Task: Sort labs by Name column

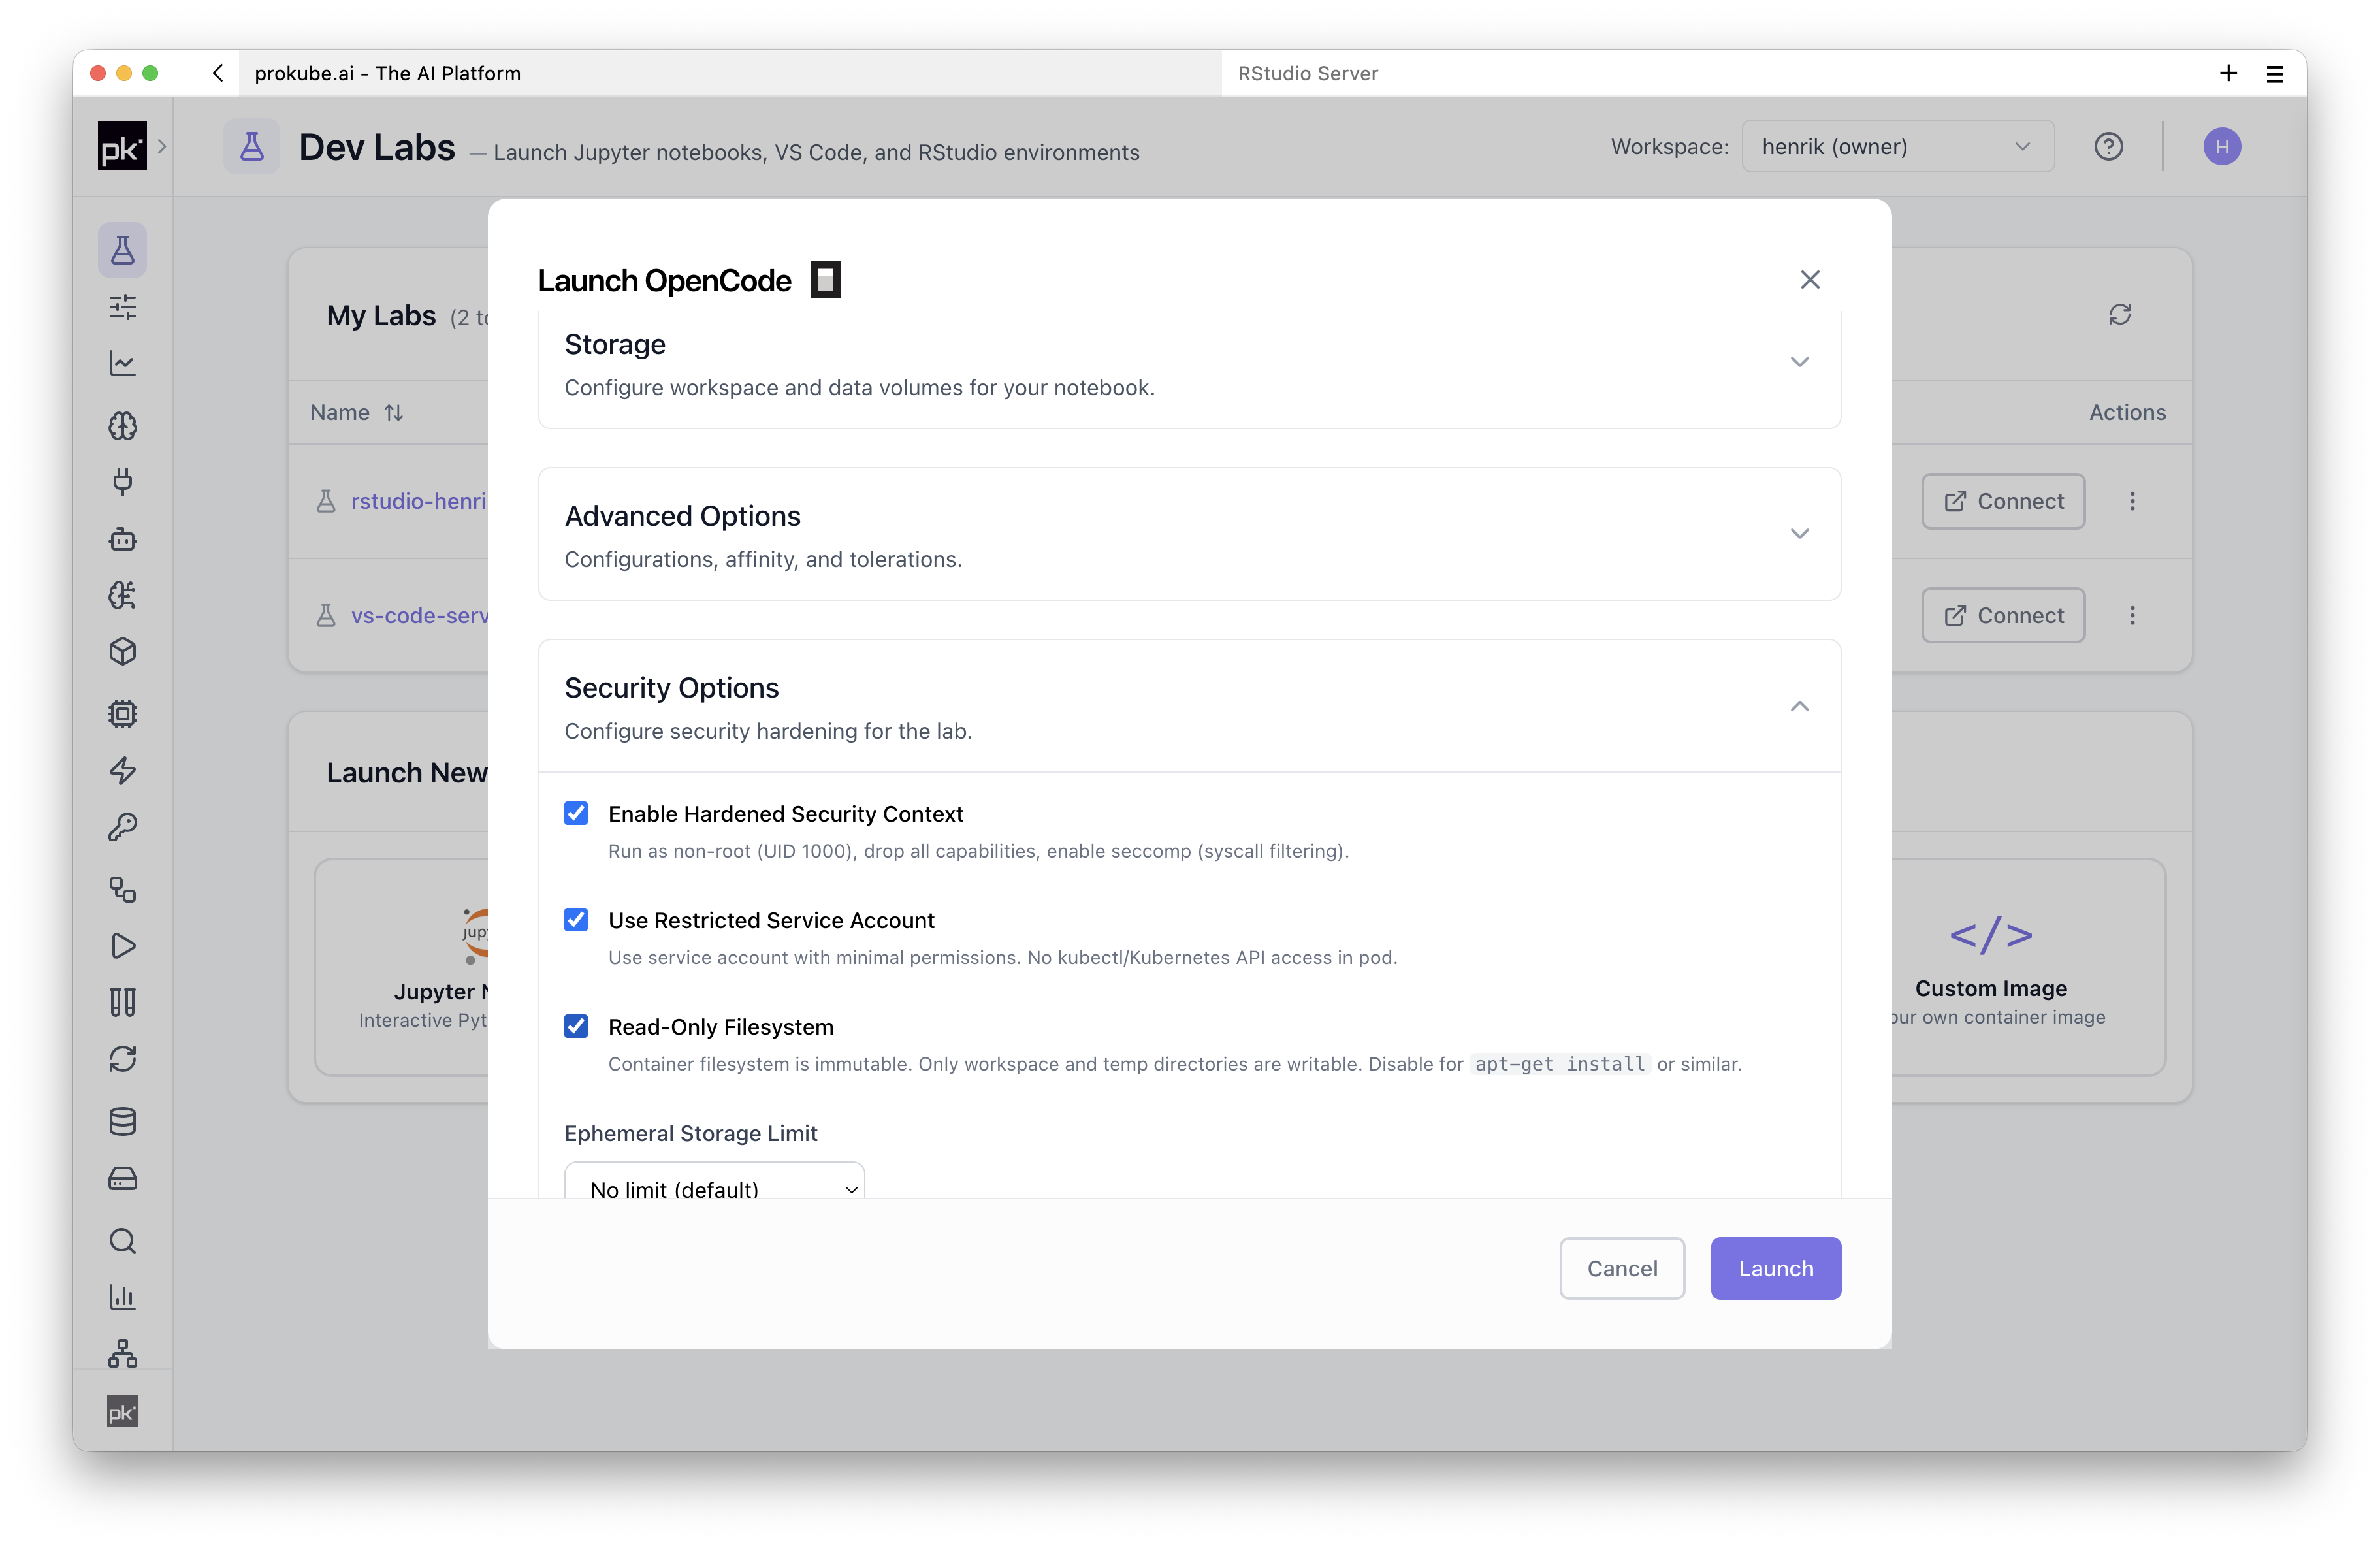Action: click(x=356, y=412)
